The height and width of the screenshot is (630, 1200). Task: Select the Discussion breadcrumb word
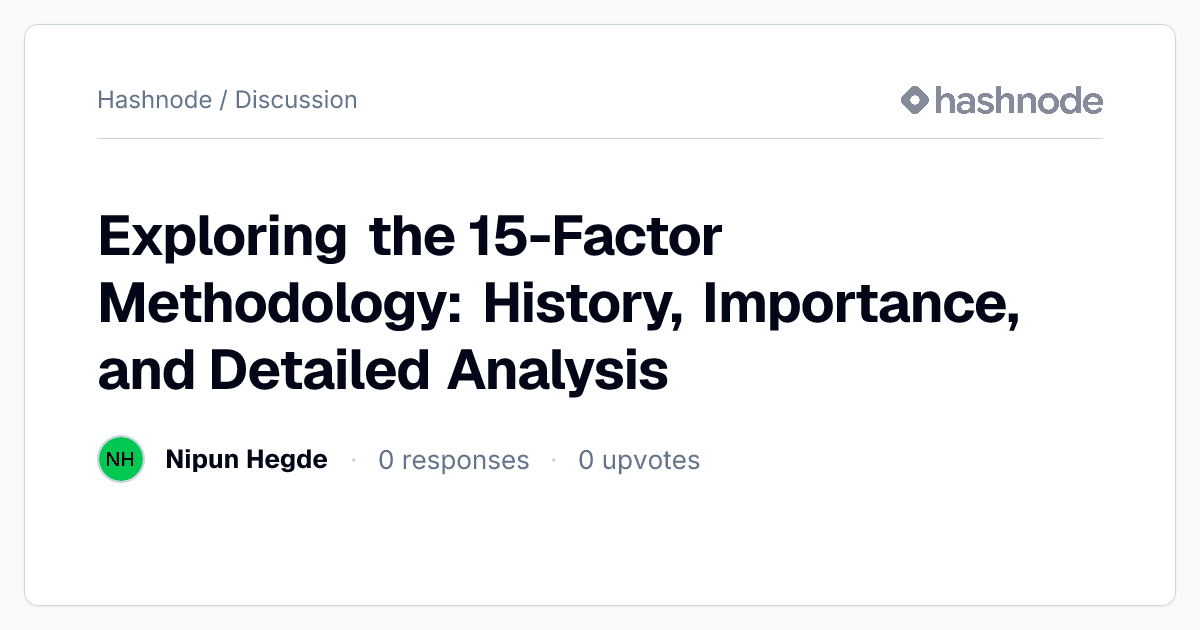[x=296, y=100]
